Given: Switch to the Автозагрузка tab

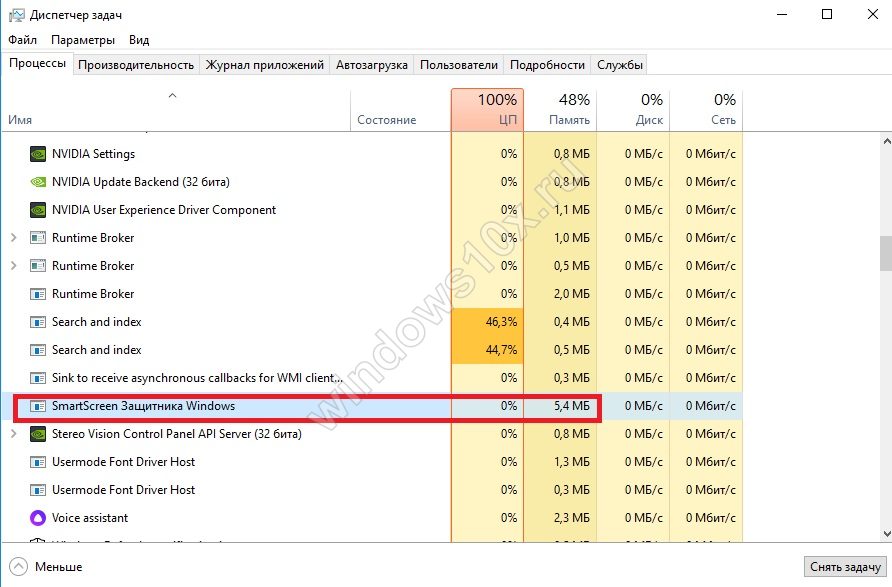Looking at the screenshot, I should [371, 65].
